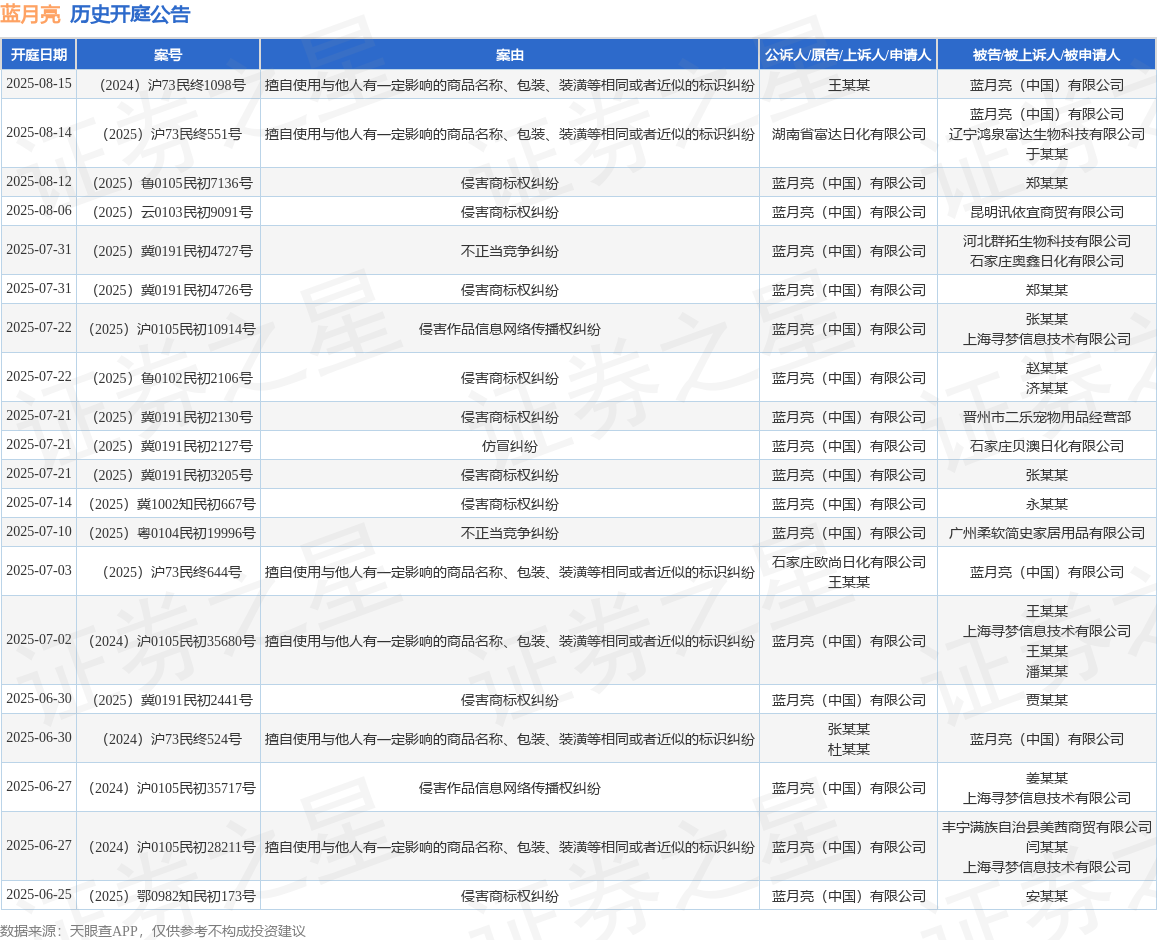Click defendant 晋州市二乐宠物用品经营部

(x=1046, y=417)
